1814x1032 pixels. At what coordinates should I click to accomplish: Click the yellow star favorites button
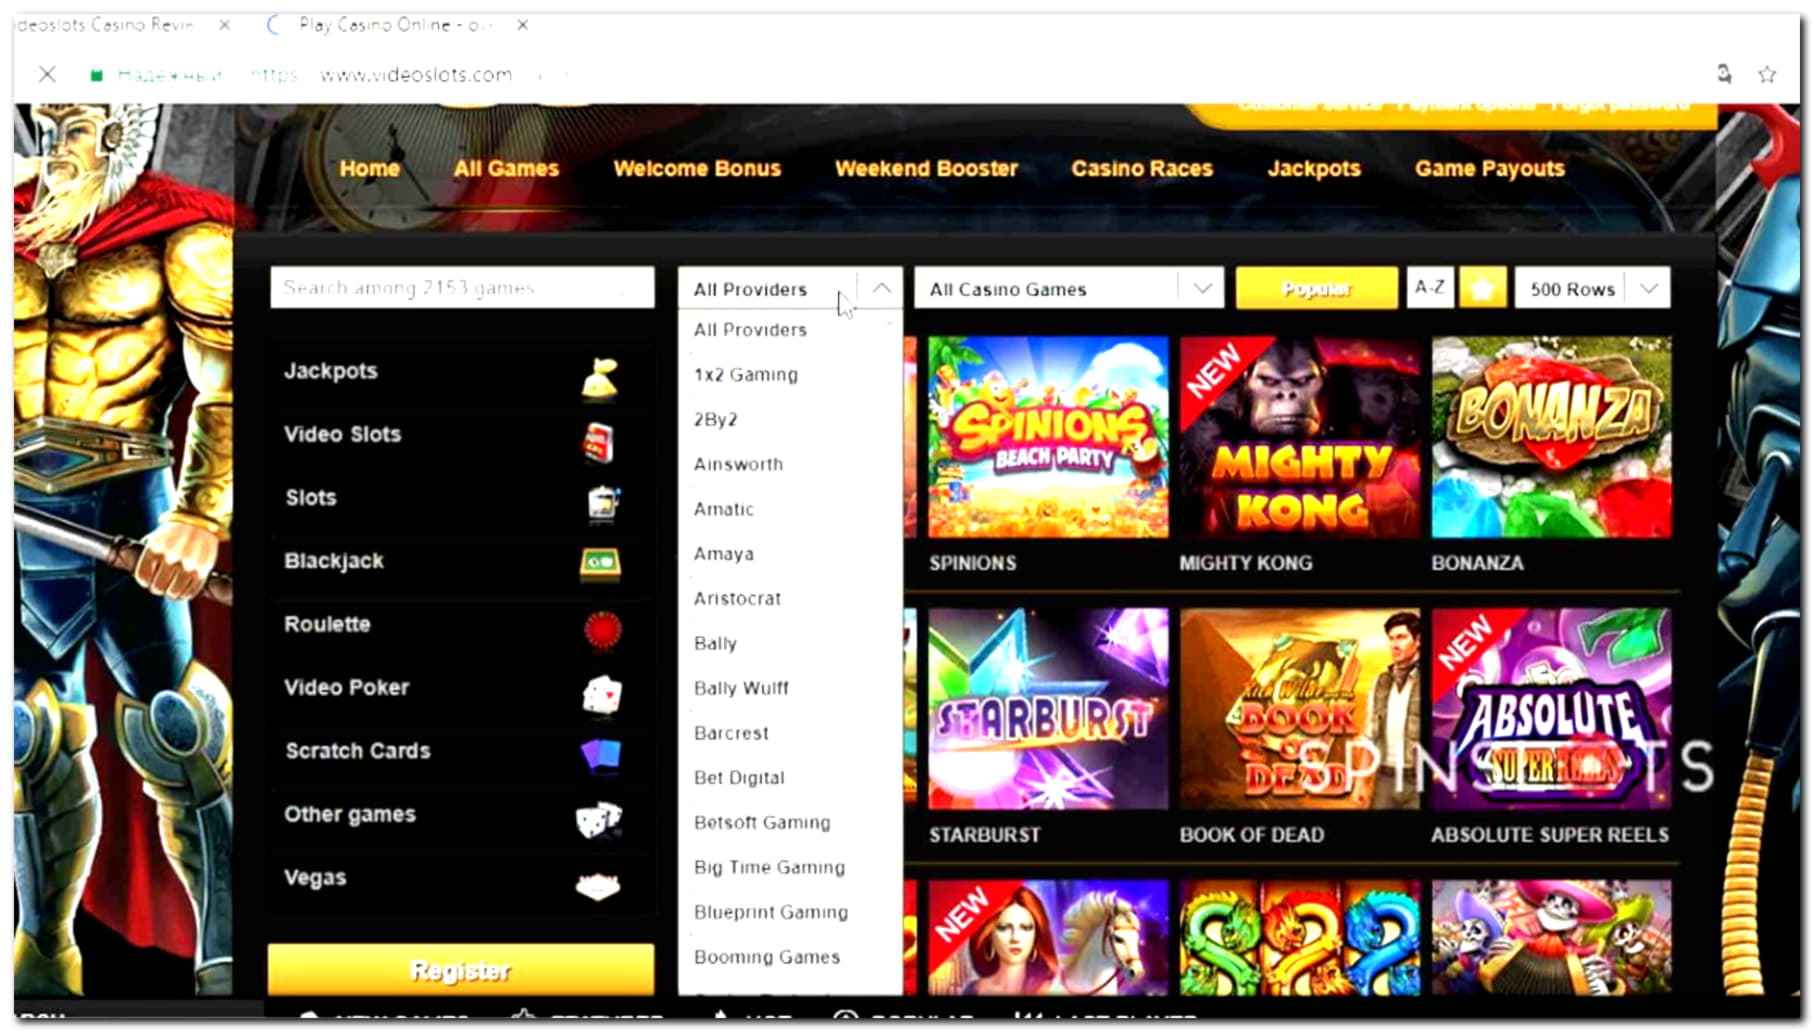[x=1482, y=289]
